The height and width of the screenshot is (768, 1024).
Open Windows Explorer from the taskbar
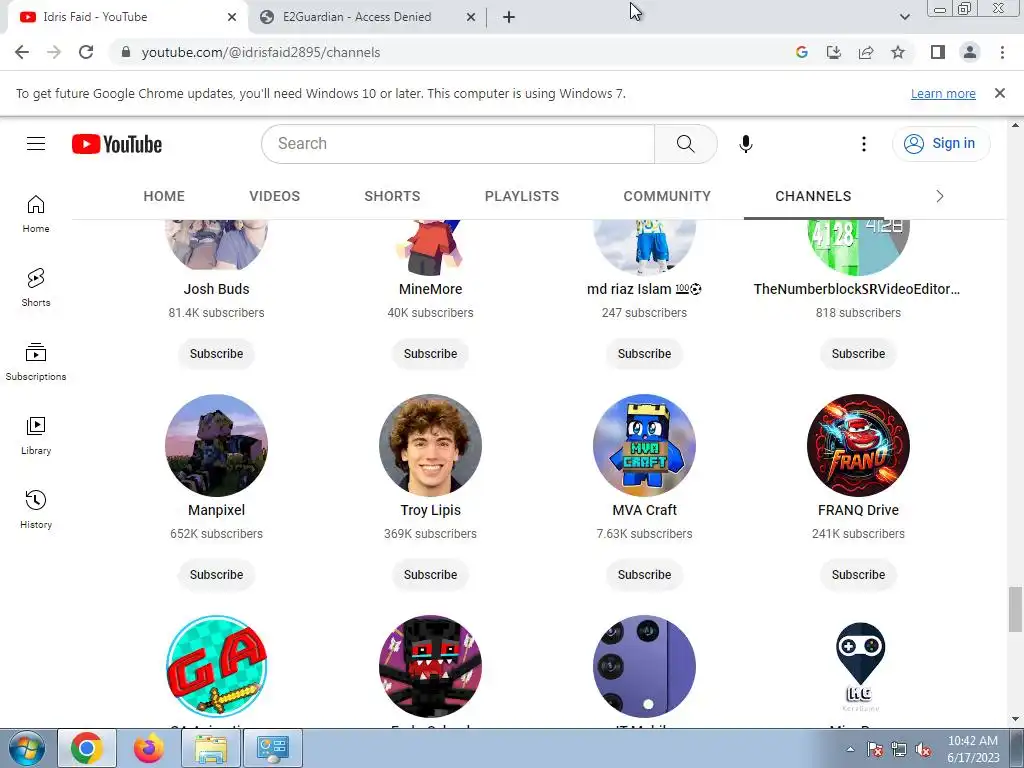click(211, 748)
